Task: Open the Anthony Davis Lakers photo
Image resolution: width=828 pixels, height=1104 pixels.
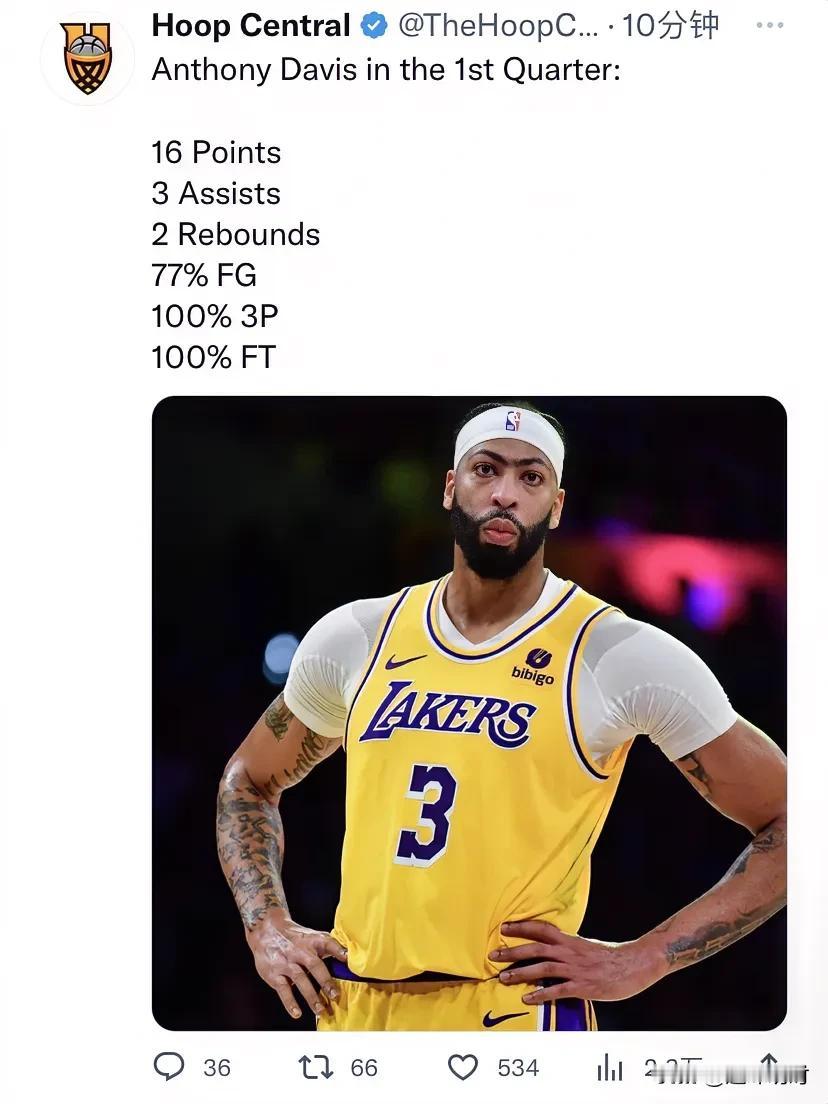Action: coord(469,713)
